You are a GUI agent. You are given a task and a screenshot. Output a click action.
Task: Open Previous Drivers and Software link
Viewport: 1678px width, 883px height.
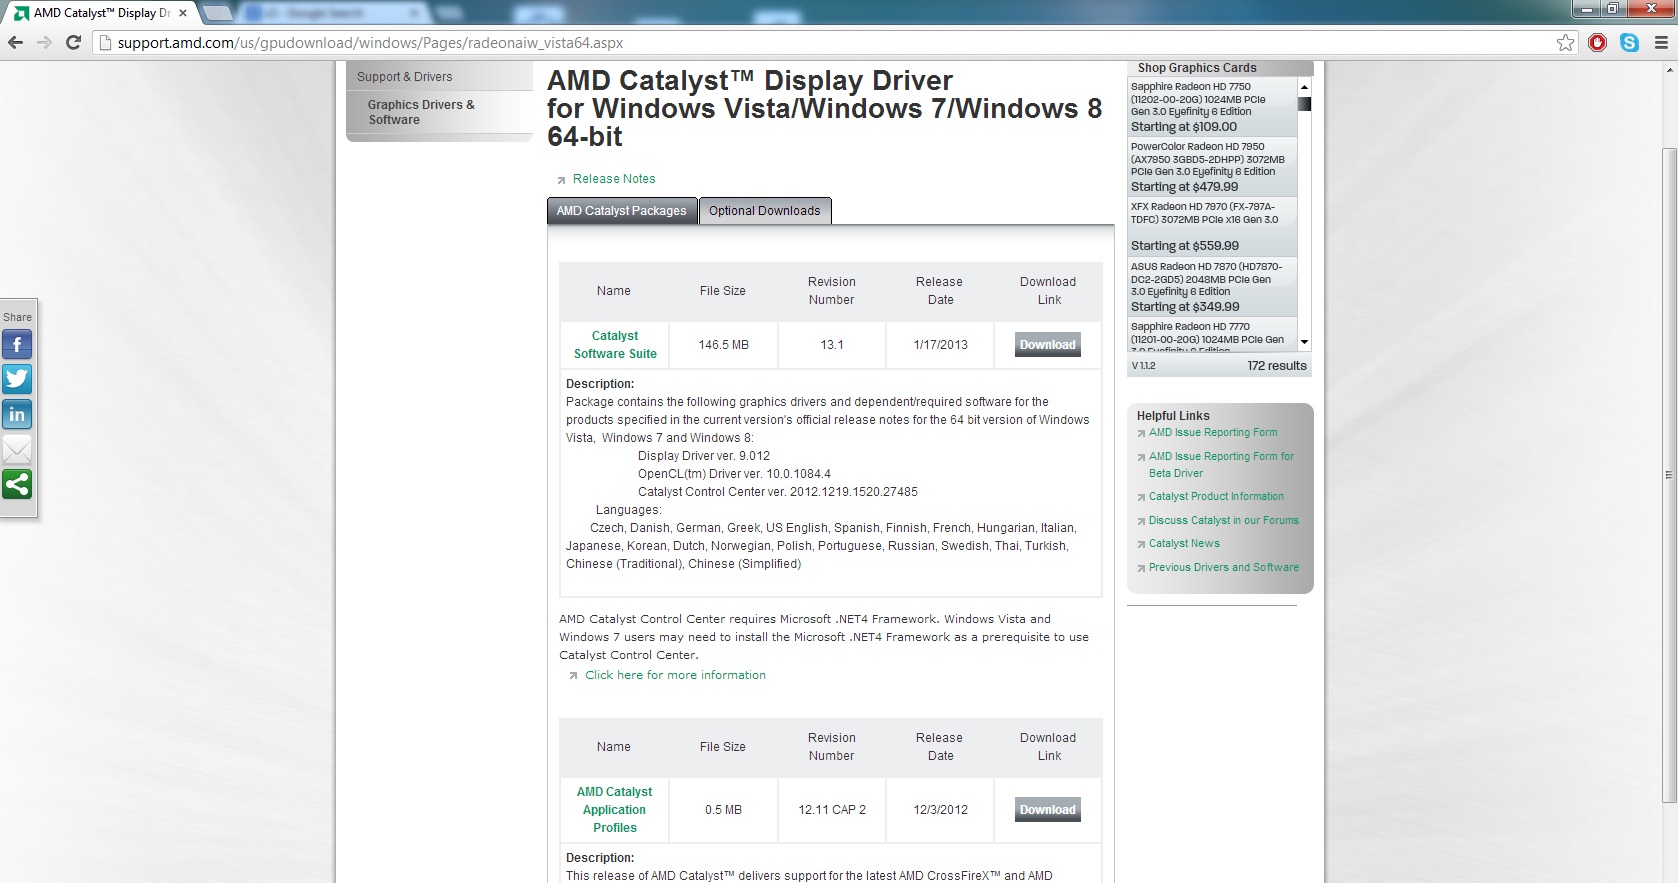pyautogui.click(x=1224, y=568)
